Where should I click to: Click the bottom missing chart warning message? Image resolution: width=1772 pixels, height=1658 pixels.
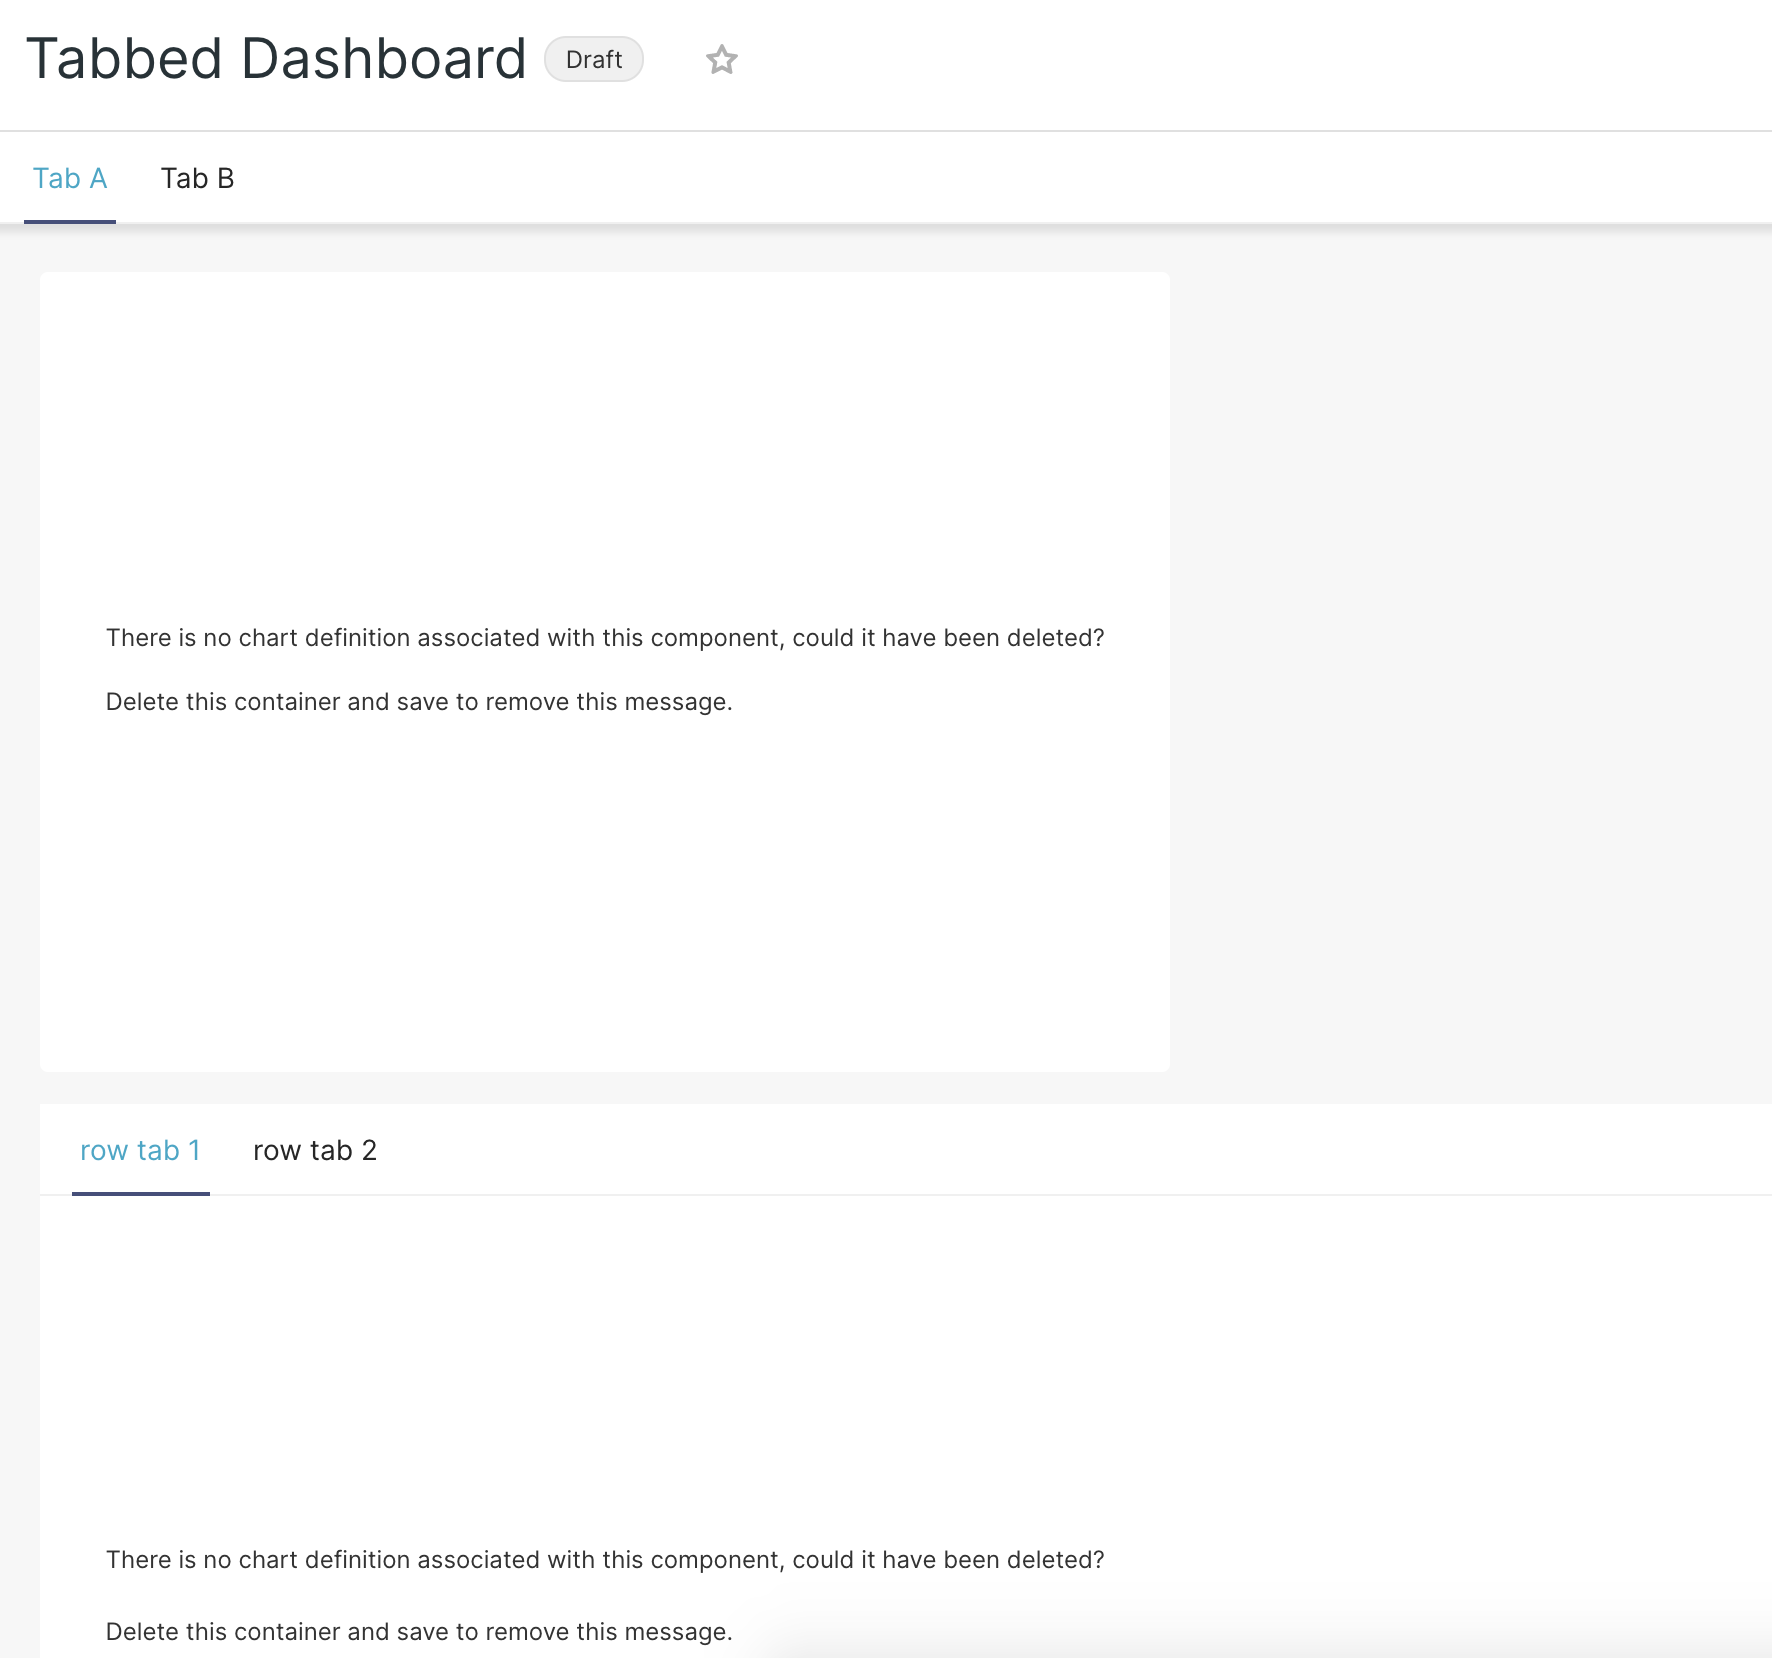[x=605, y=1559]
